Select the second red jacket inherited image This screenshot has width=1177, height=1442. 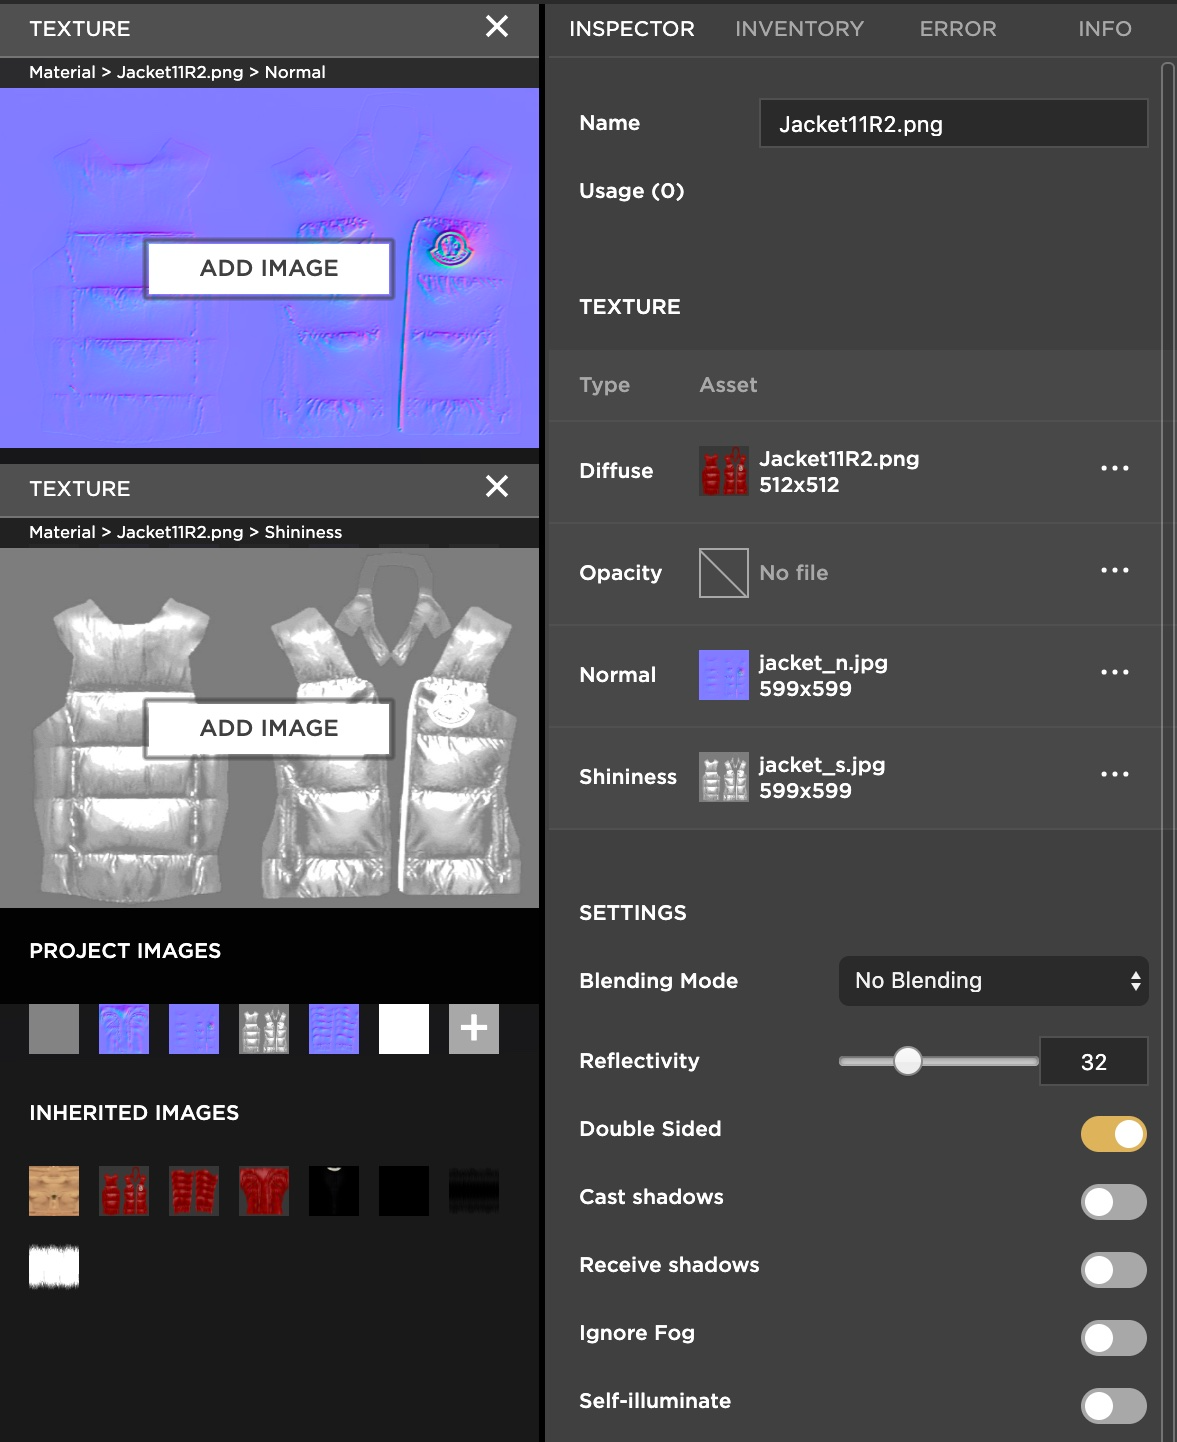(194, 1191)
